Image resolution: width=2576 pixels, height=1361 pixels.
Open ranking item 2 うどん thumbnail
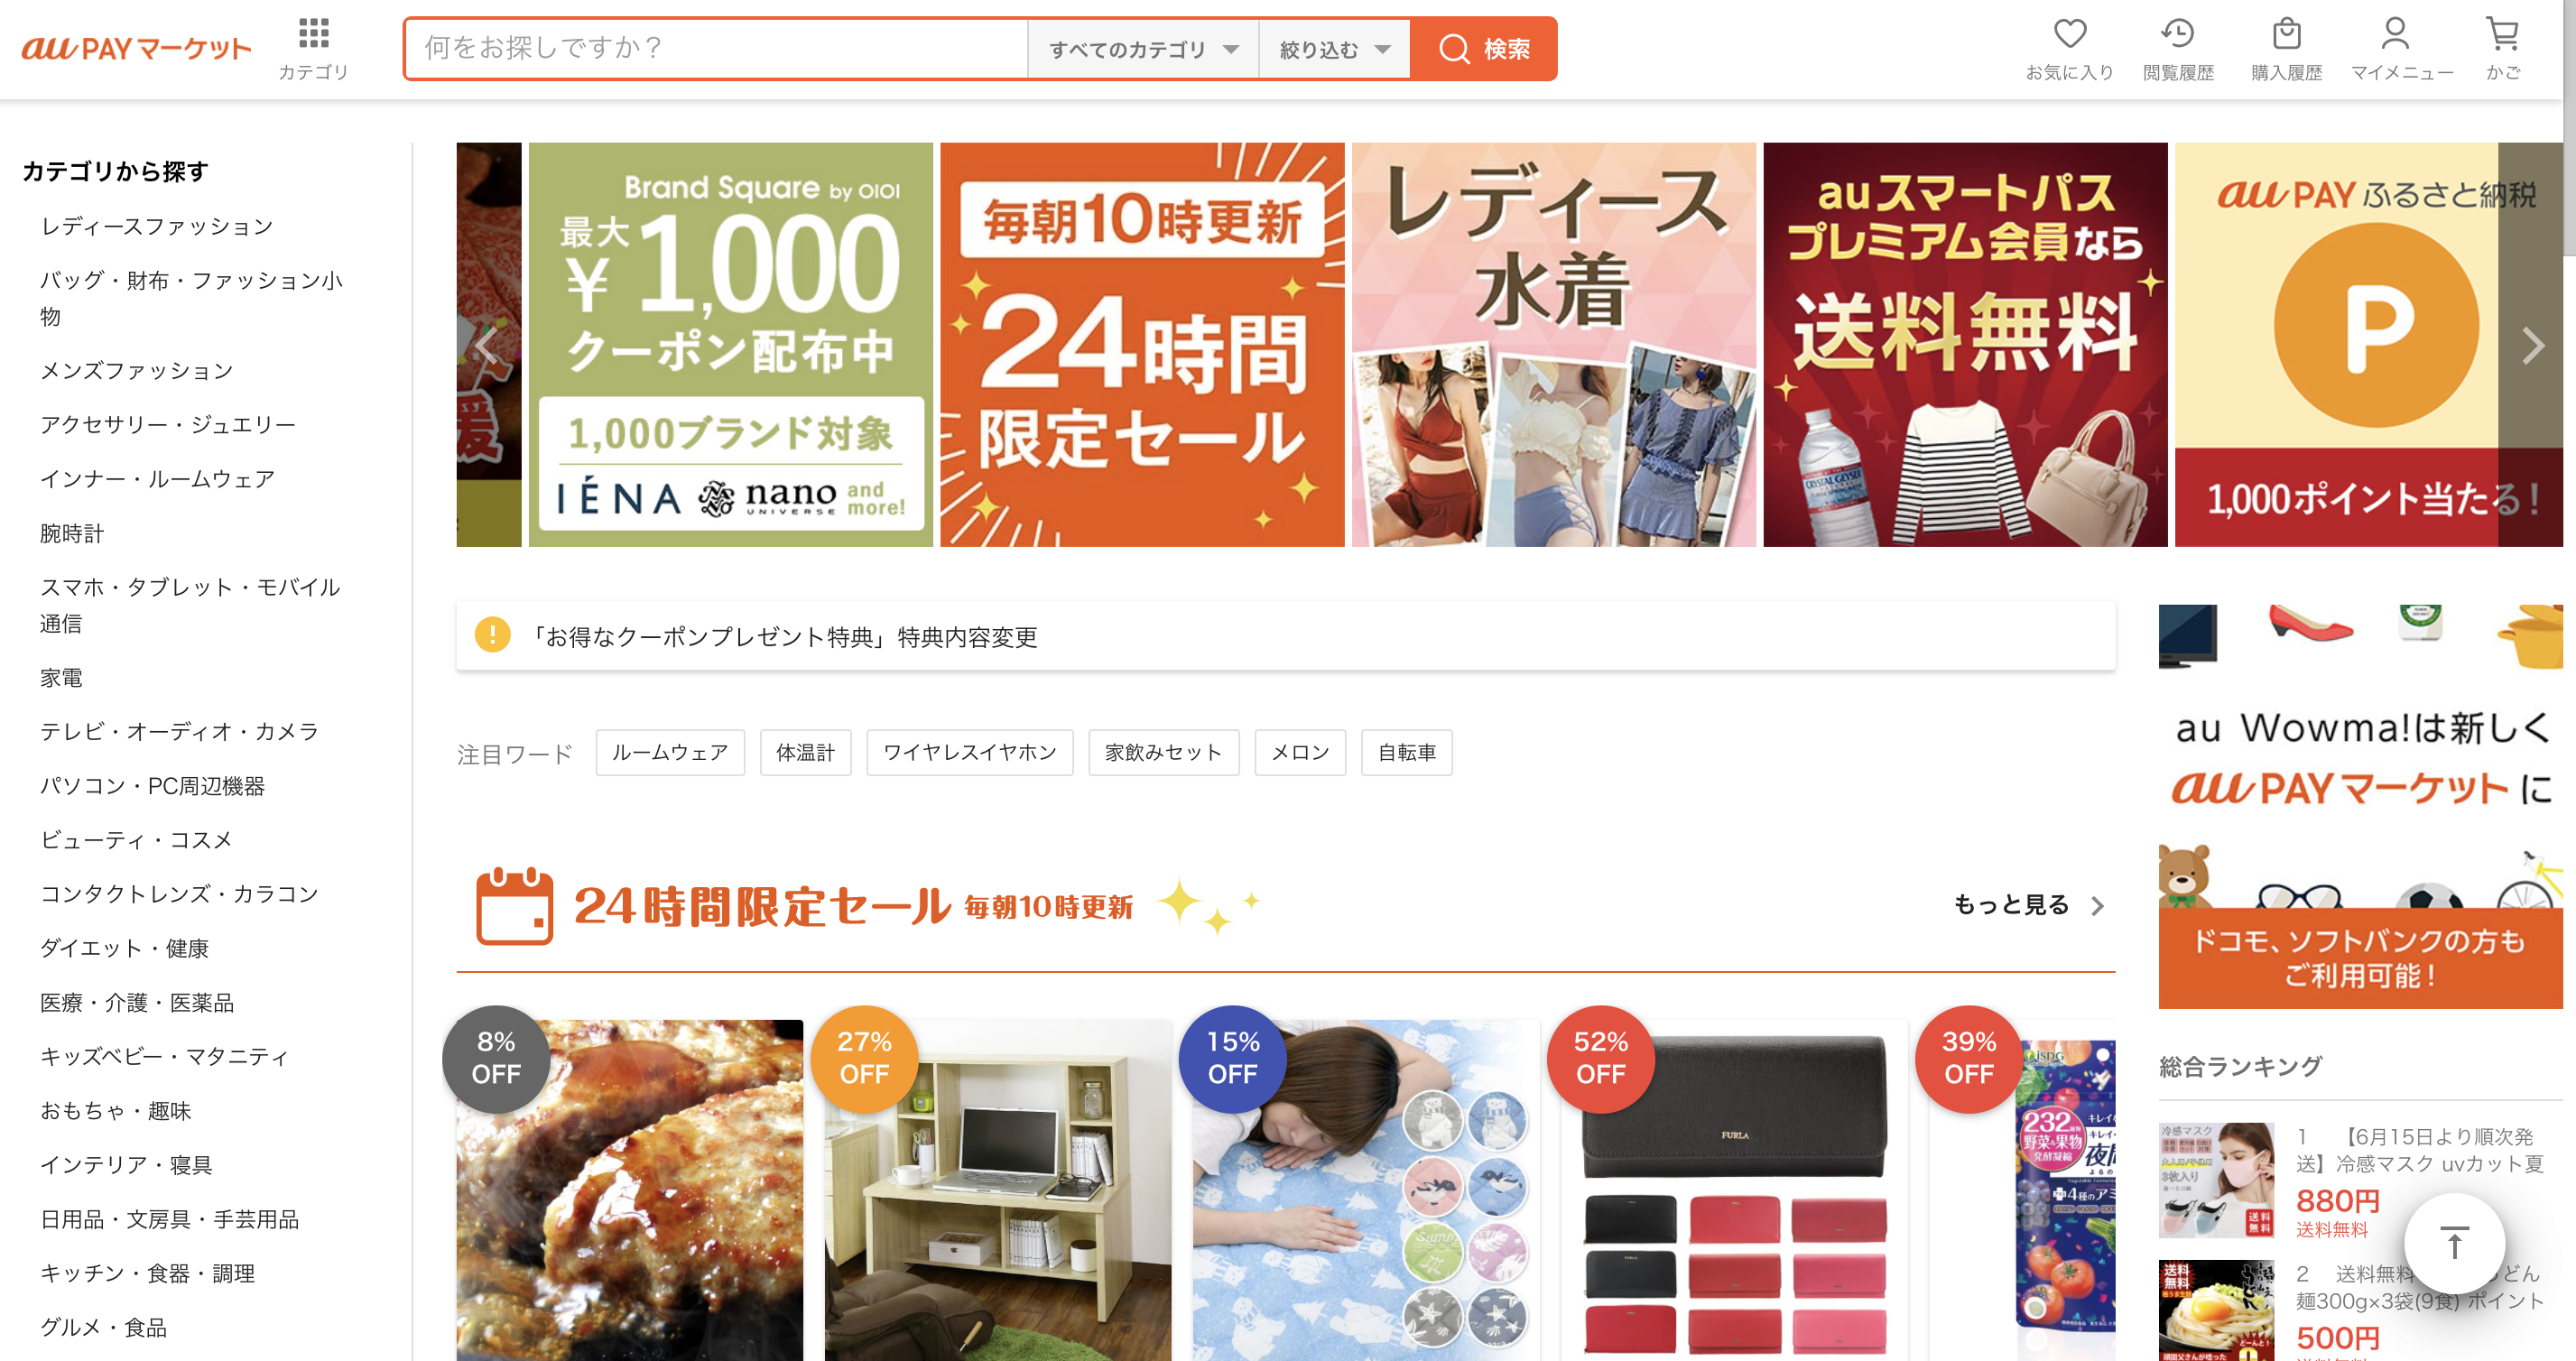click(x=2216, y=1310)
